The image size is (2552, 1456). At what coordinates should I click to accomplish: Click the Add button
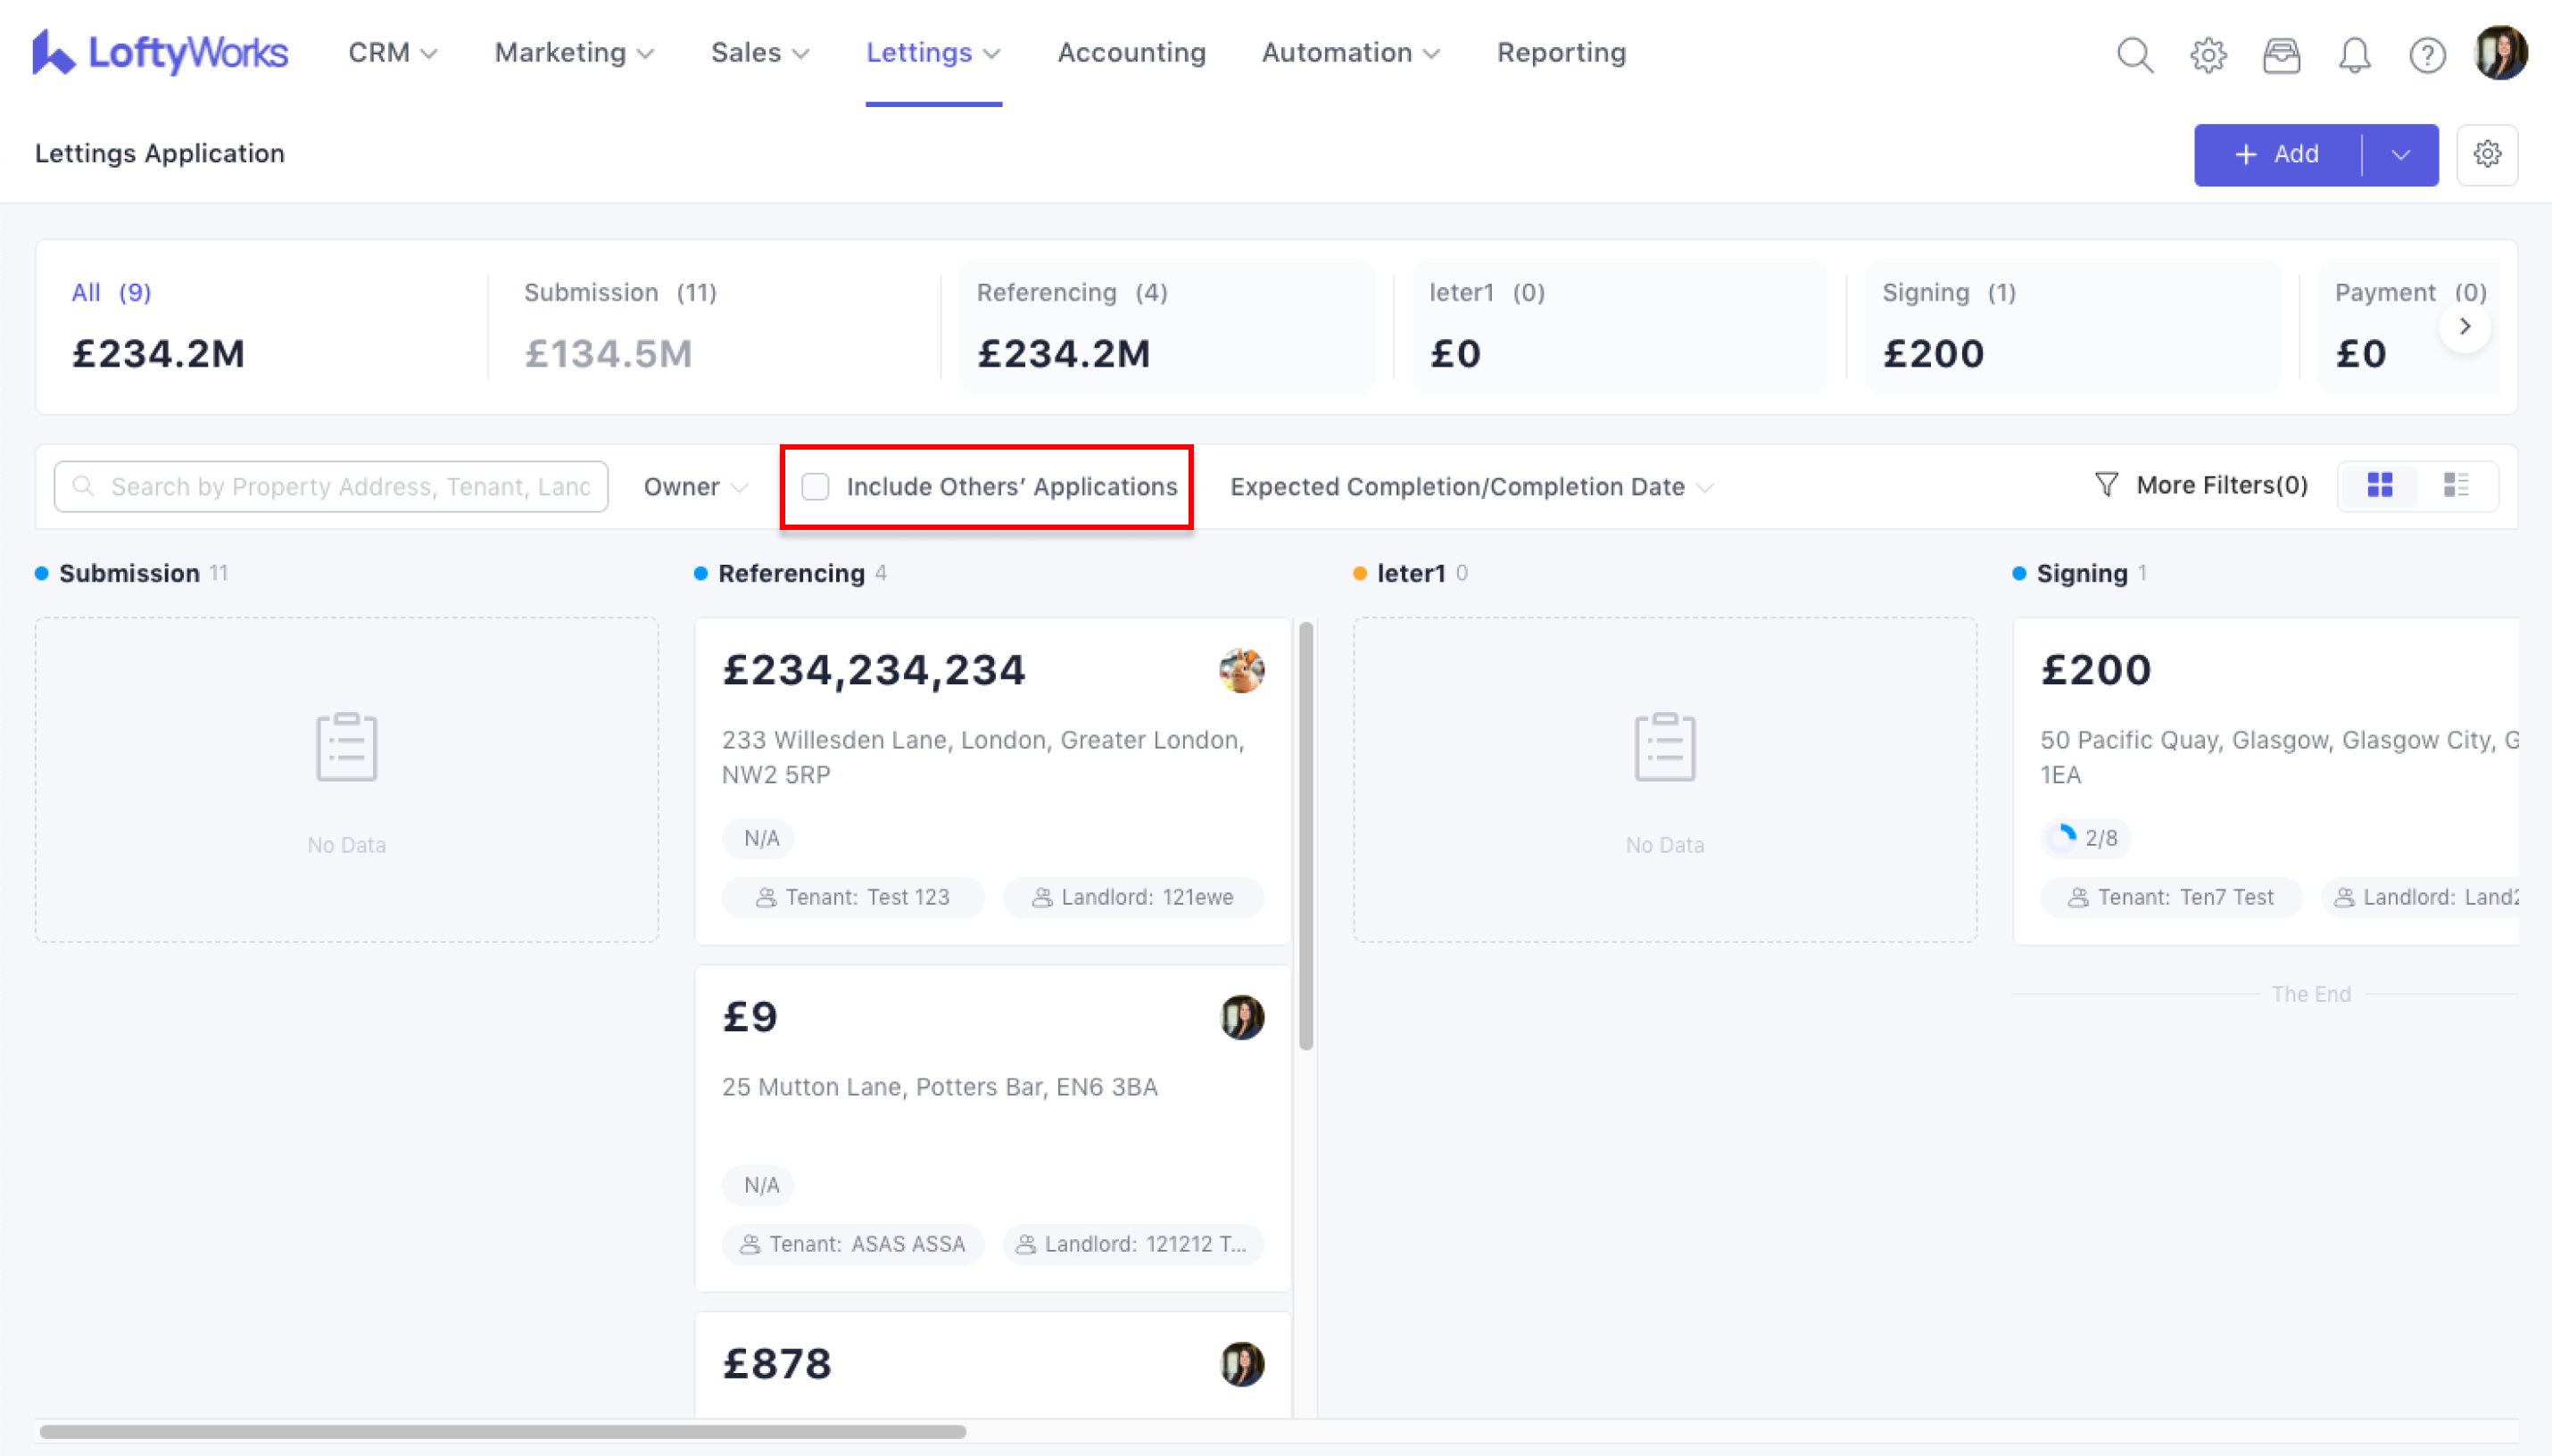point(2277,154)
